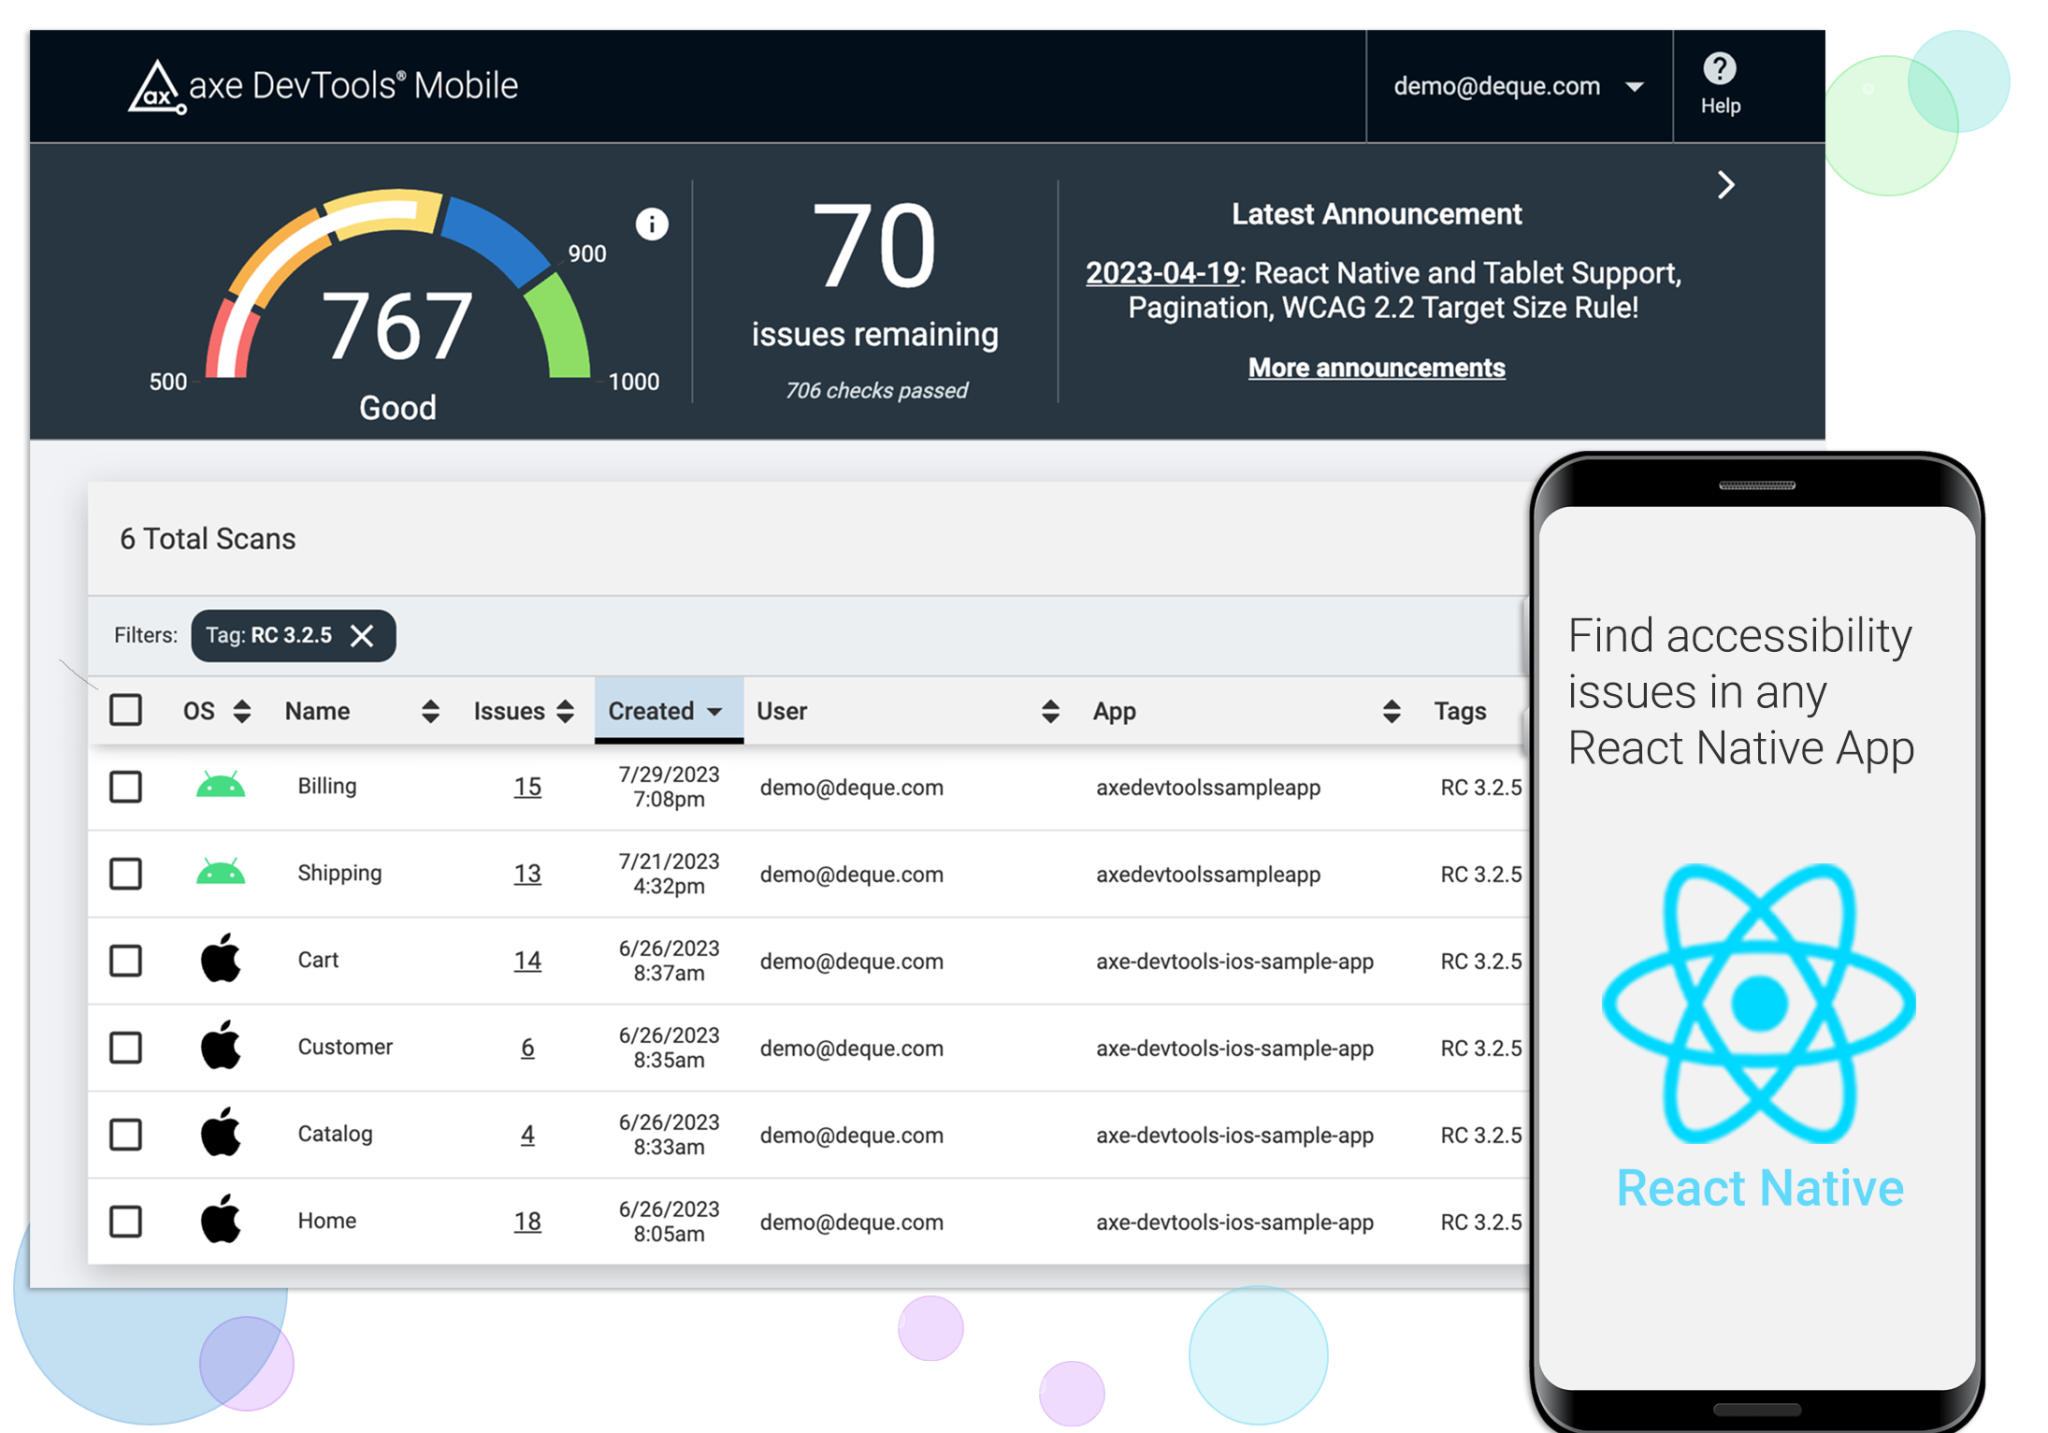
Task: Check the checkbox for the Customer scan
Action: pos(126,1048)
